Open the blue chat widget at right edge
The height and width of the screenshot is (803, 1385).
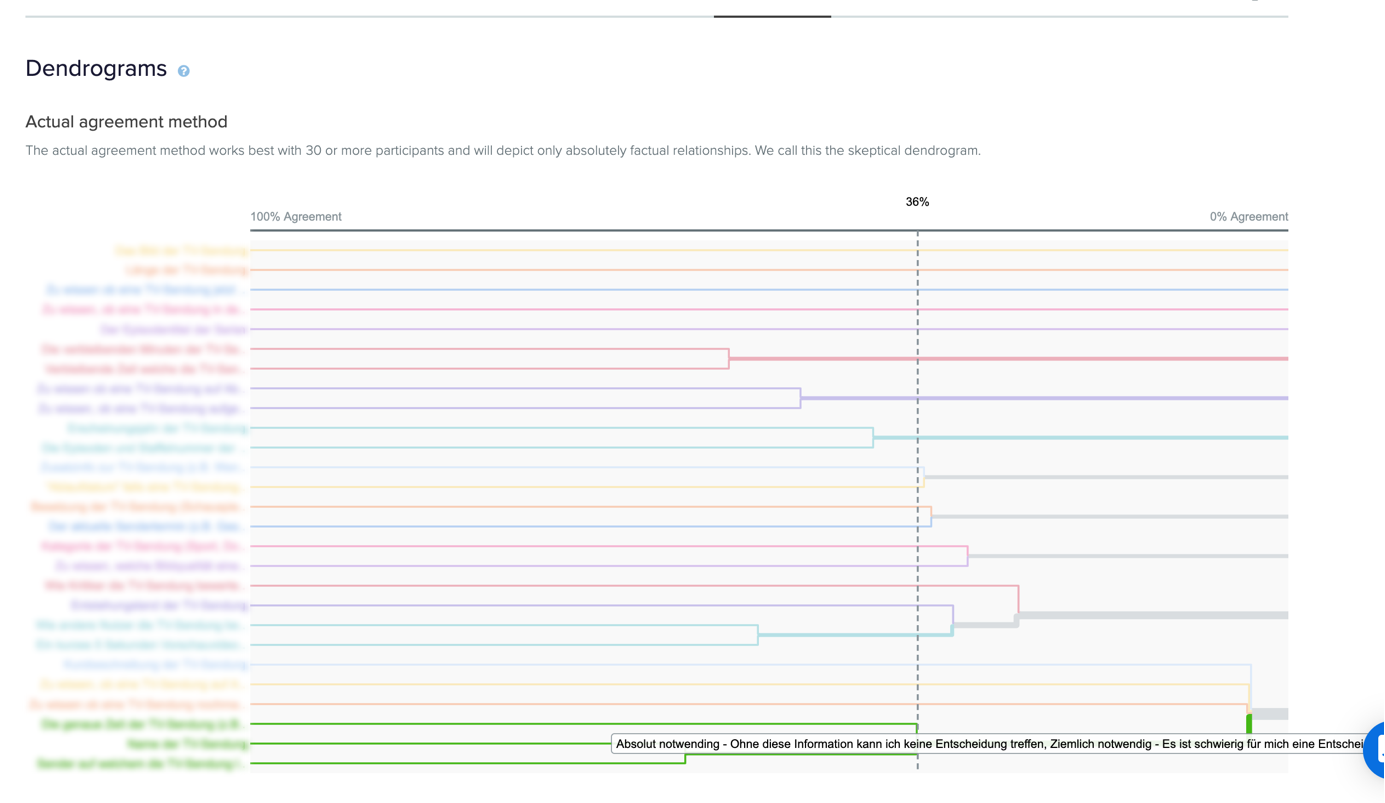(1376, 748)
